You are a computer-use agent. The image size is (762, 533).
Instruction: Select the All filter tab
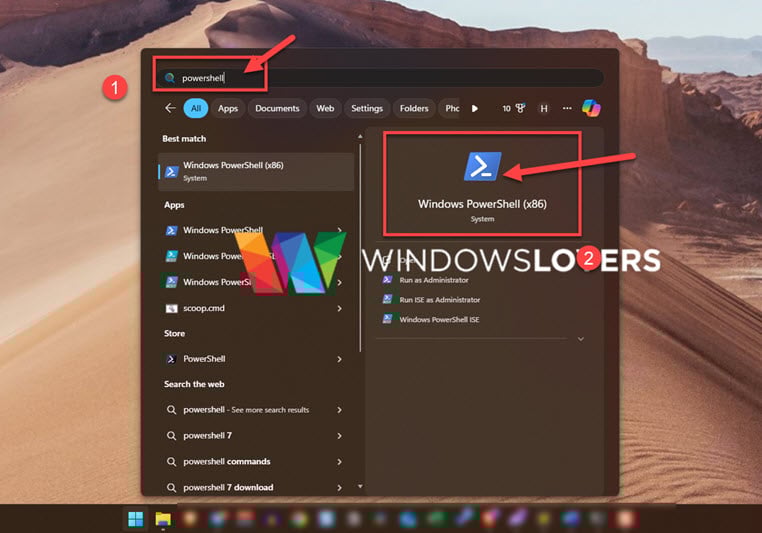click(196, 108)
